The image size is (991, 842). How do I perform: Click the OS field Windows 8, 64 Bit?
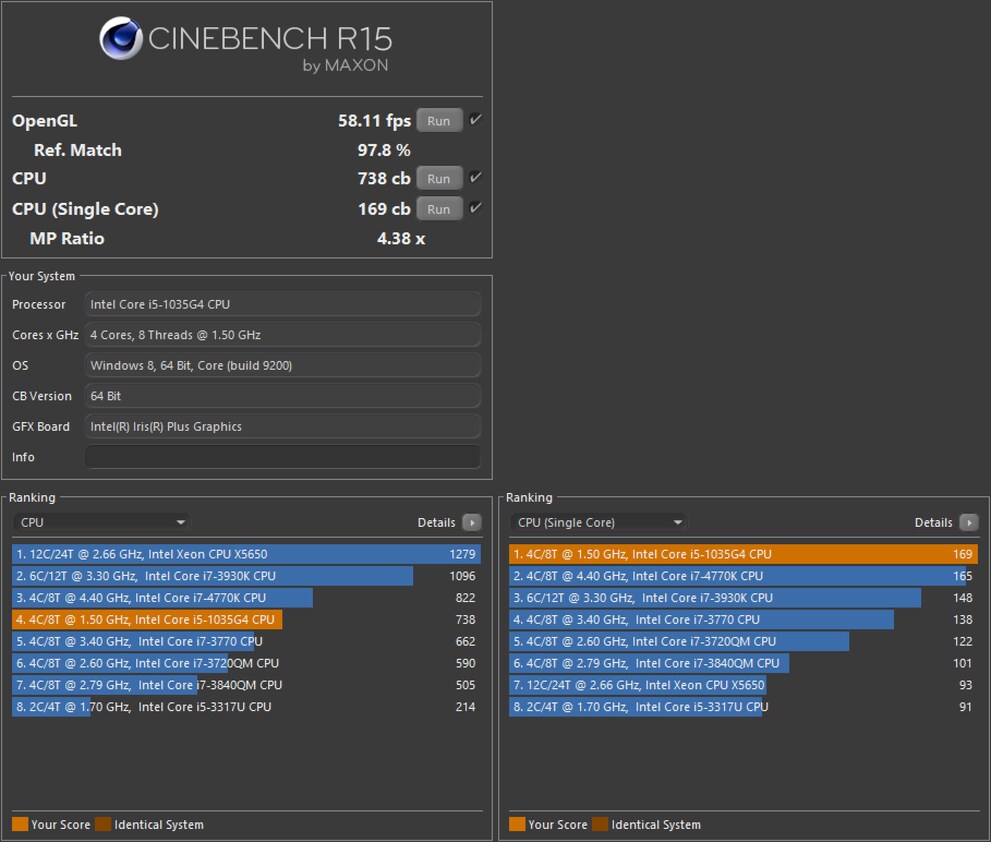point(283,365)
